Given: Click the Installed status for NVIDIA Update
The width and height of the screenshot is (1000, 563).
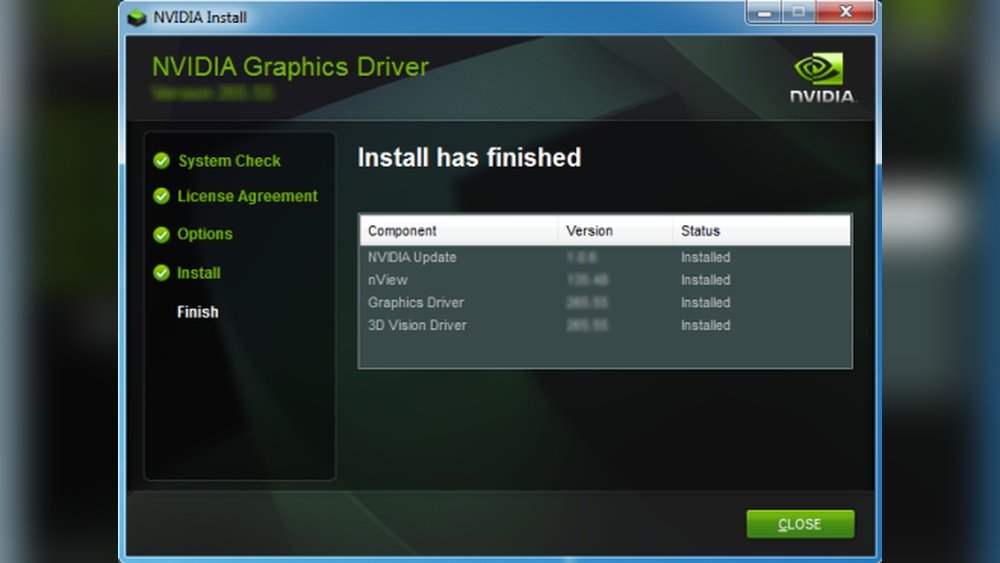Looking at the screenshot, I should coord(705,257).
